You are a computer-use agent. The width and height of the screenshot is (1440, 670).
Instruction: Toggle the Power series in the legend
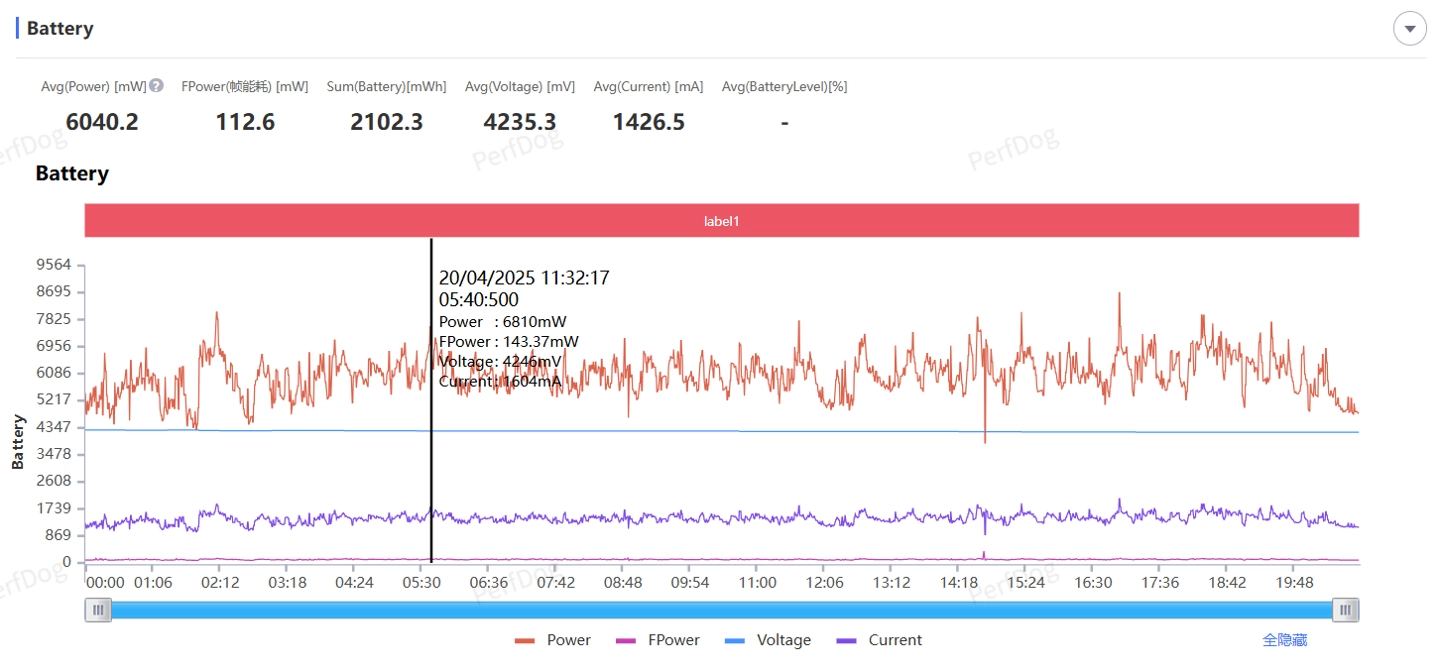click(x=553, y=640)
